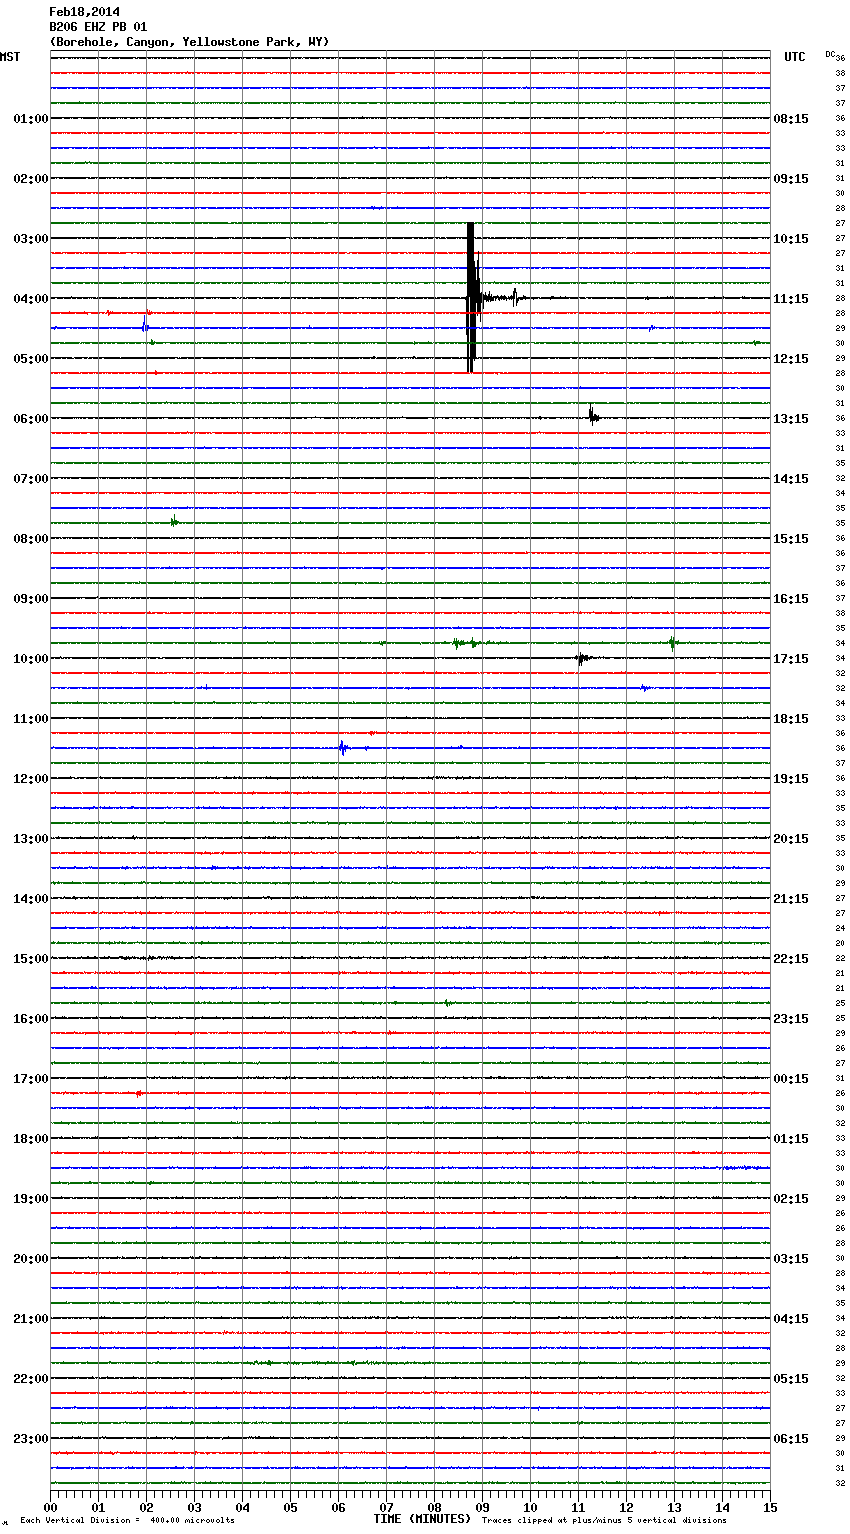The height and width of the screenshot is (1534, 850).
Task: Select the 10:00 MST hour label
Action: (x=31, y=659)
